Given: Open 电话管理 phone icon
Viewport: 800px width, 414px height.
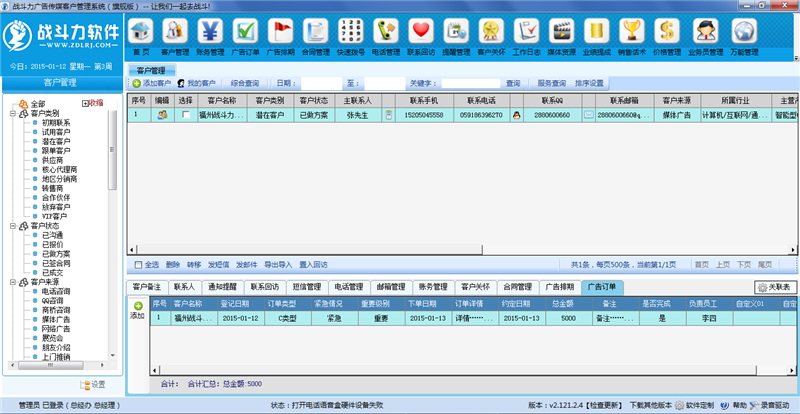Looking at the screenshot, I should click(x=386, y=31).
